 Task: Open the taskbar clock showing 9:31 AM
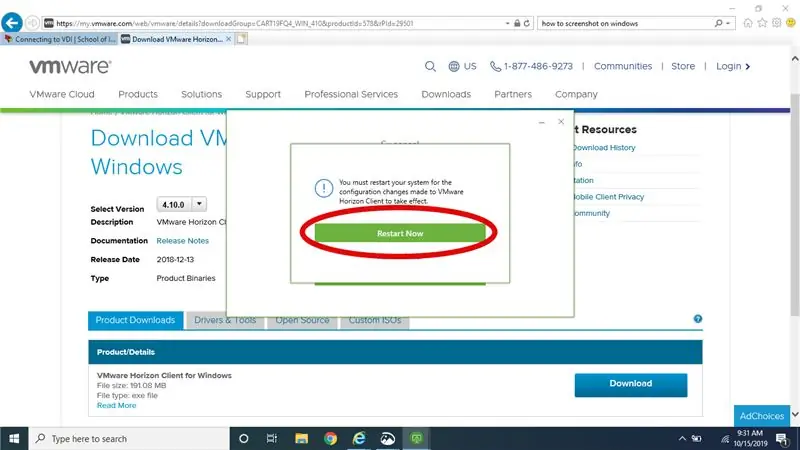pyautogui.click(x=751, y=439)
